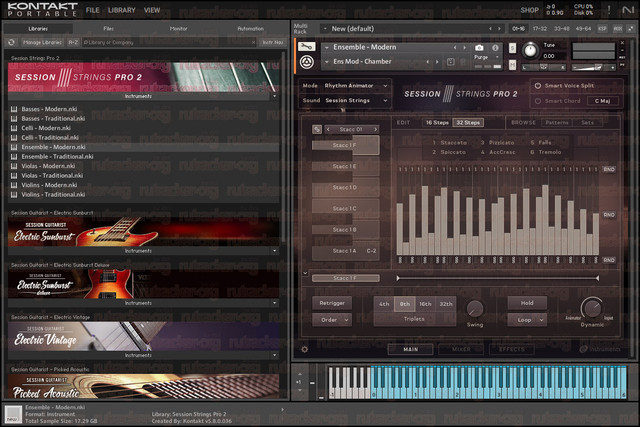Randomize with the top RND button
This screenshot has width=640, height=427.
609,169
